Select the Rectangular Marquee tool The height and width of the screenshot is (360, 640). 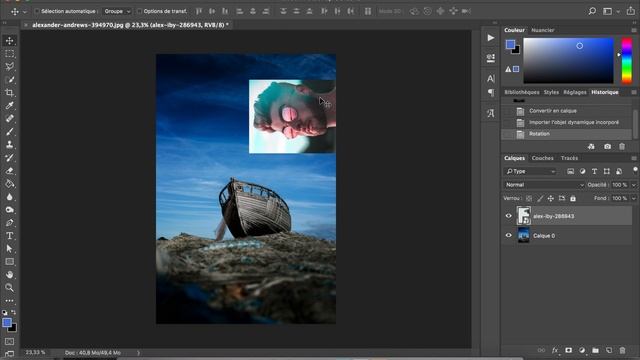click(9, 54)
